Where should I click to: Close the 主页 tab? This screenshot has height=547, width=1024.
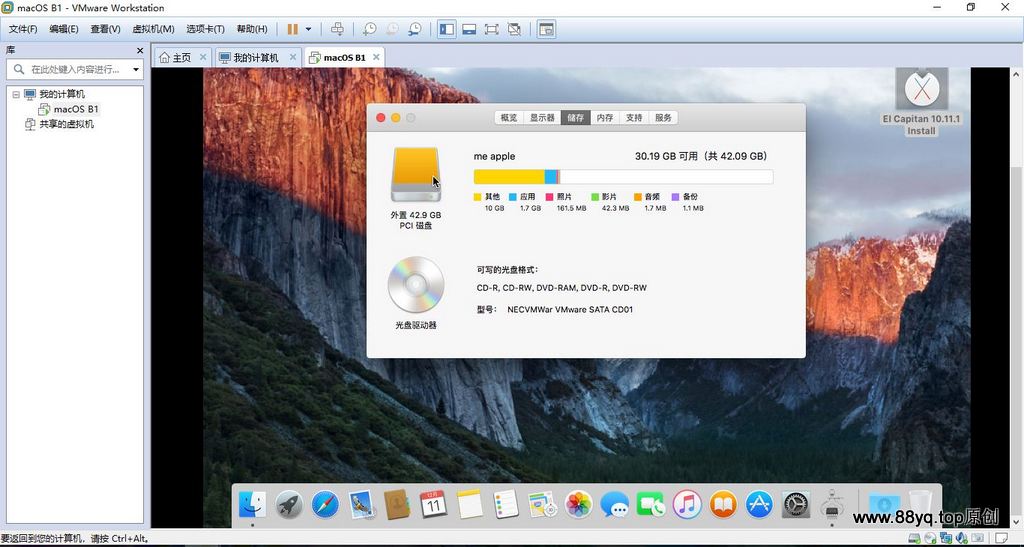(202, 57)
